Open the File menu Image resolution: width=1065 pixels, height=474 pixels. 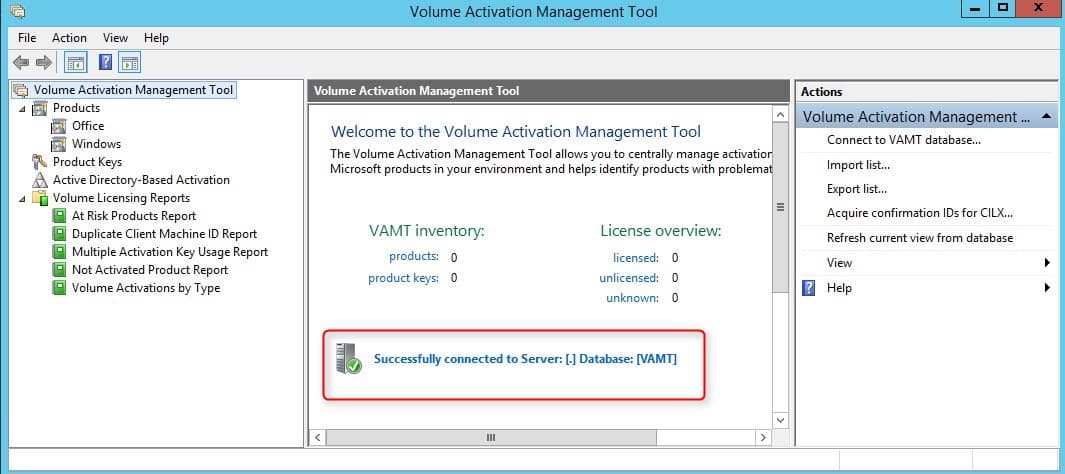click(x=27, y=38)
